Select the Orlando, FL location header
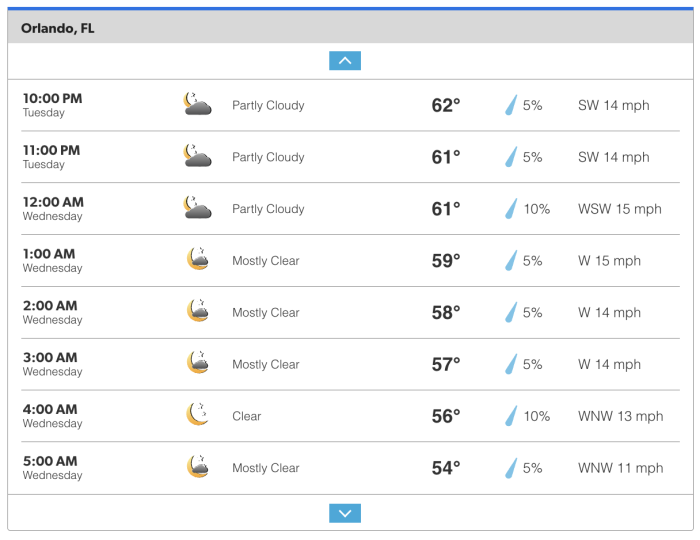 coord(58,28)
